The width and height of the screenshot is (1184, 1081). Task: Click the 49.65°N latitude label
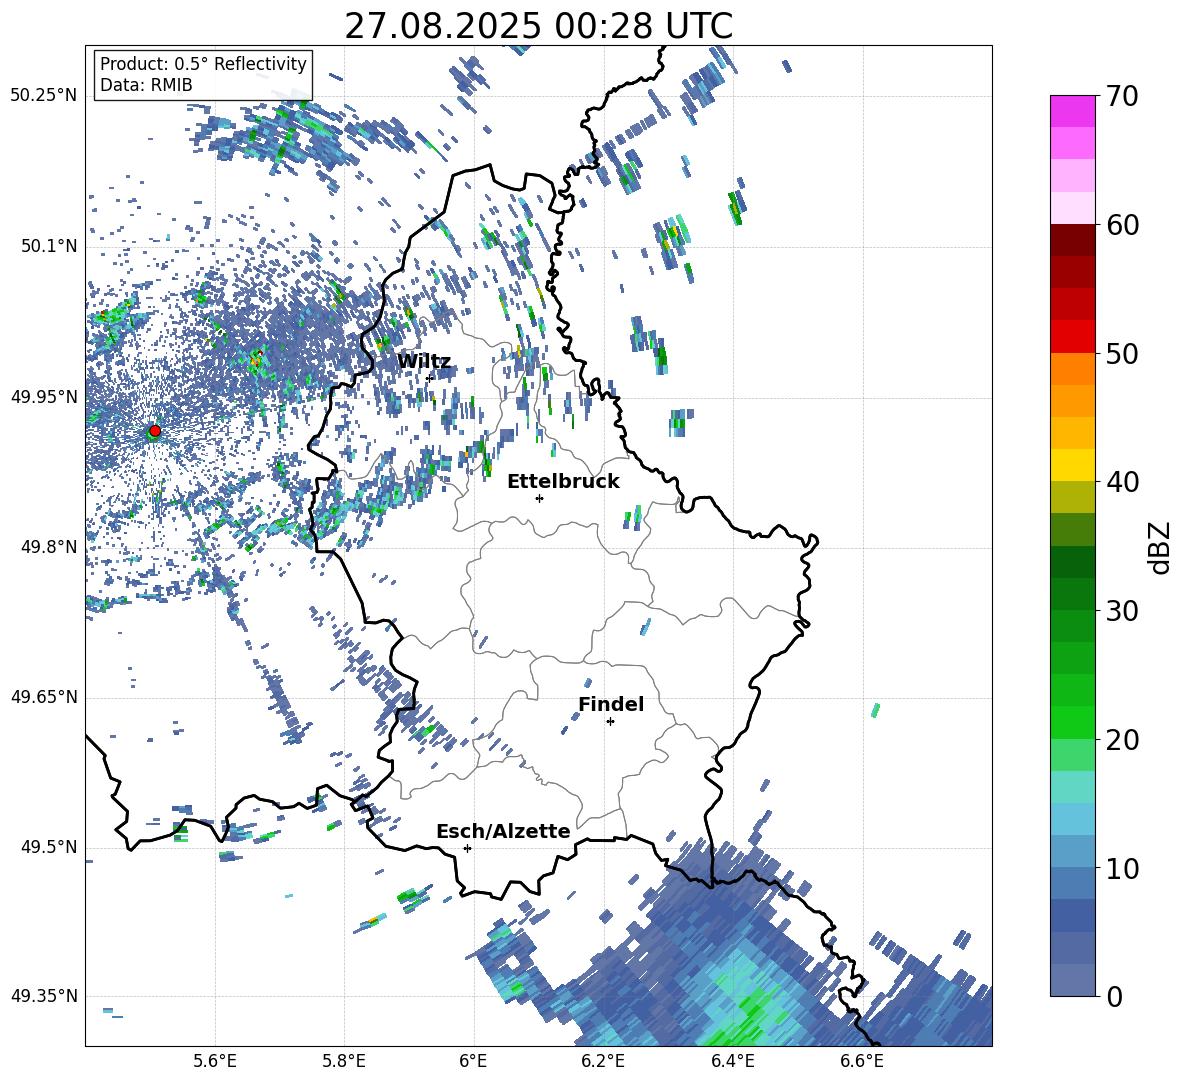43,698
